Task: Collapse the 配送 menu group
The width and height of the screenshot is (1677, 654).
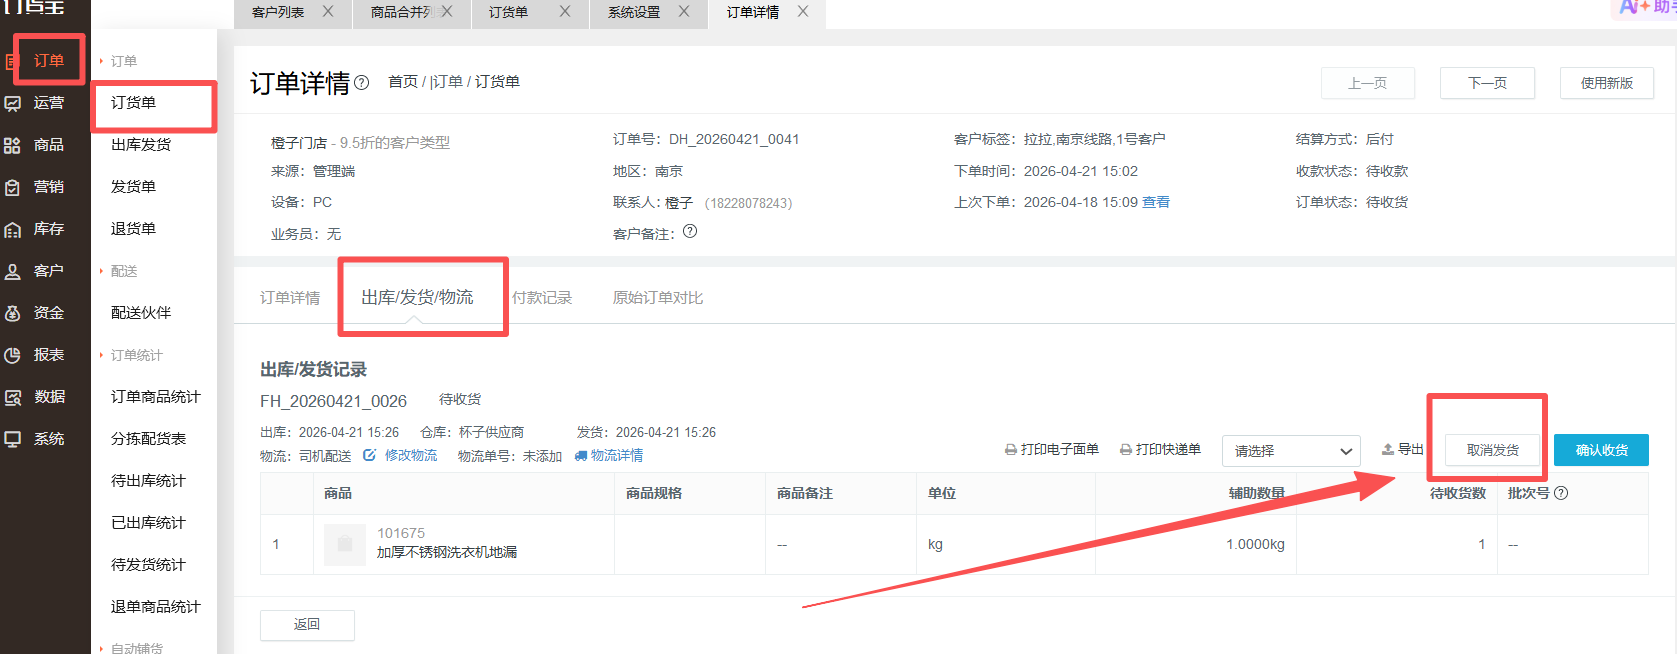Action: click(118, 271)
